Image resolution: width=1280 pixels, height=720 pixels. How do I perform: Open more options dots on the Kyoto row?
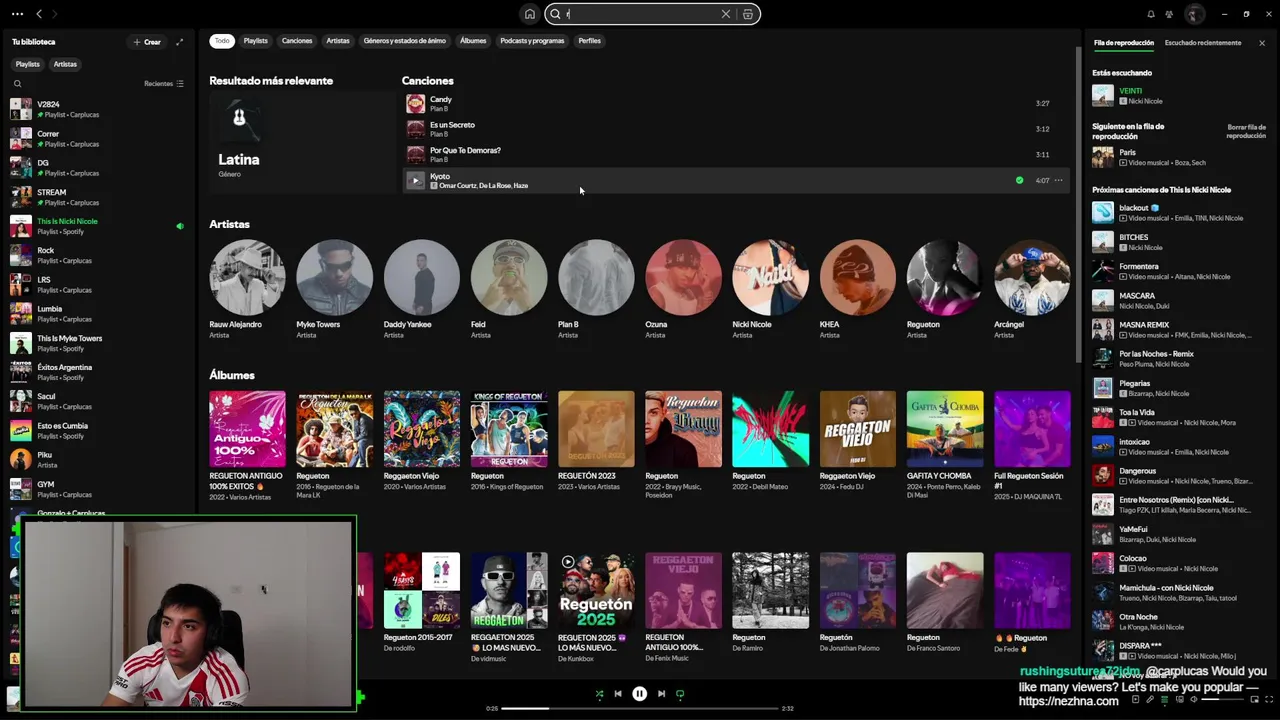tap(1058, 181)
